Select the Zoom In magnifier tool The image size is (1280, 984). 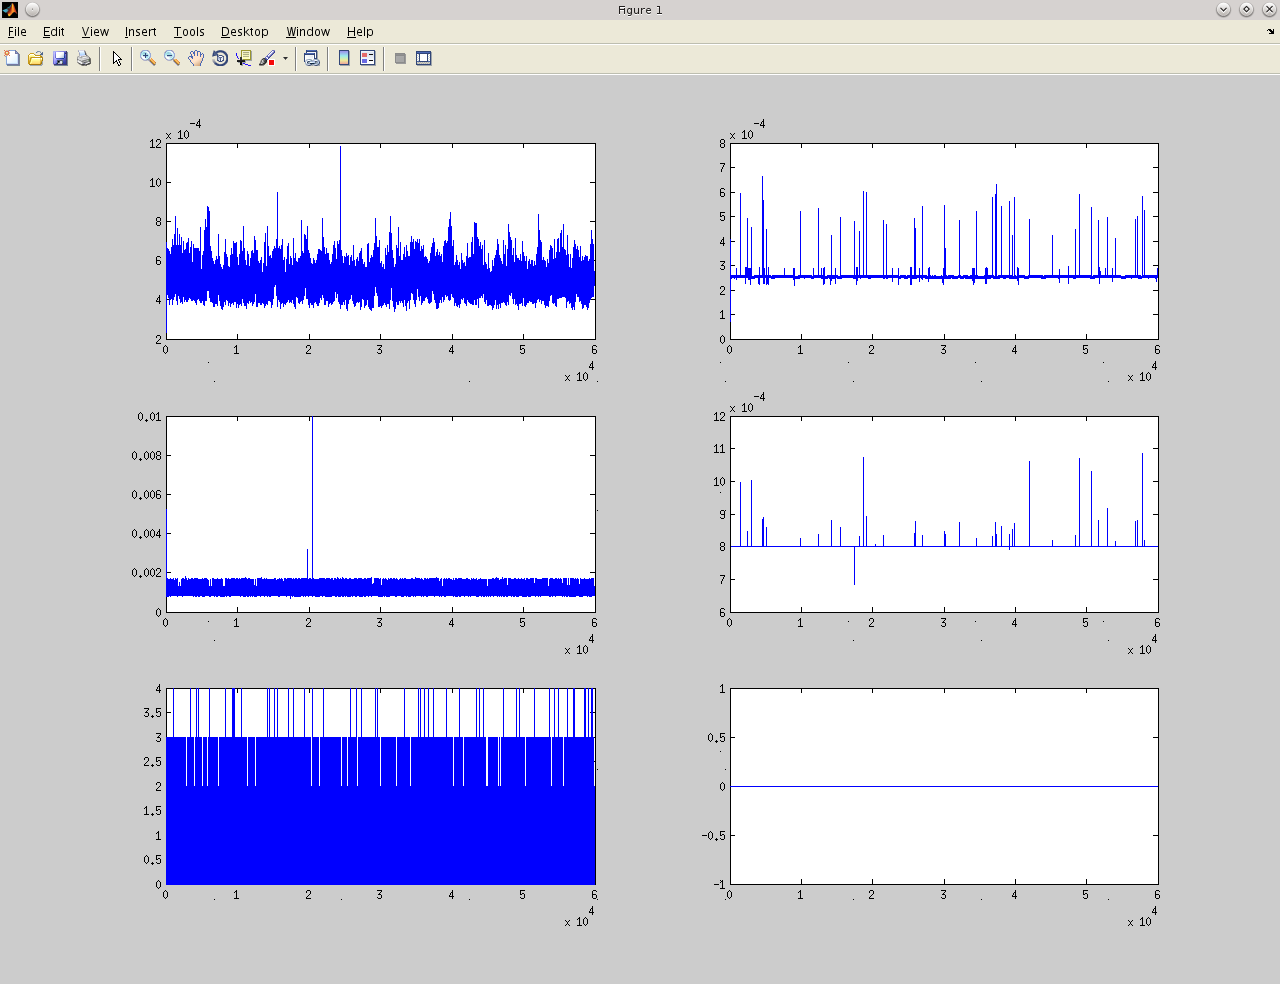click(148, 58)
